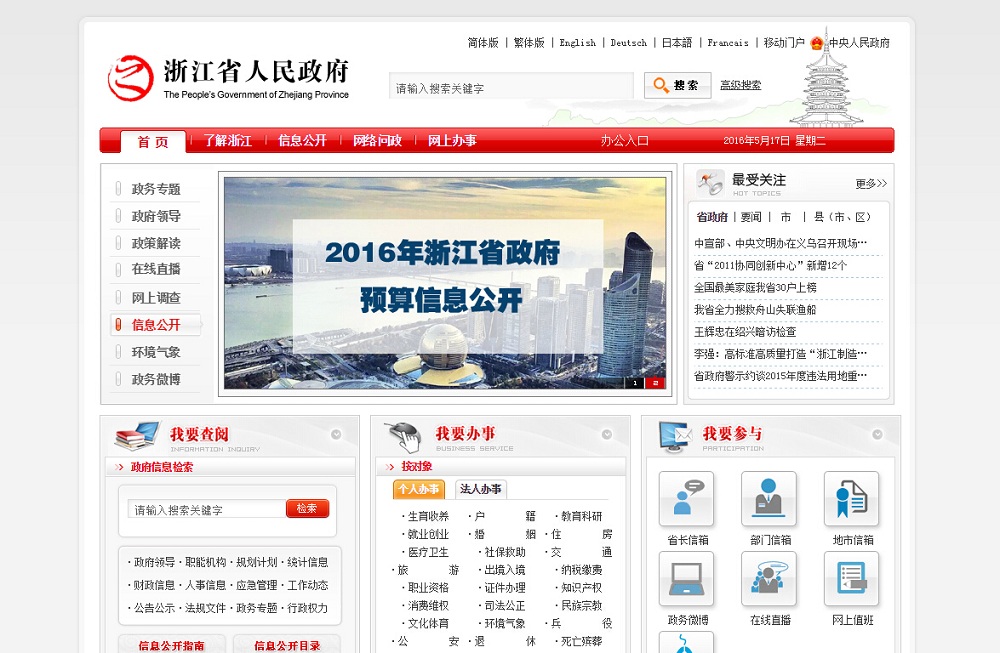Click the 2016 budget banner image
This screenshot has height=653, width=1000.
445,284
